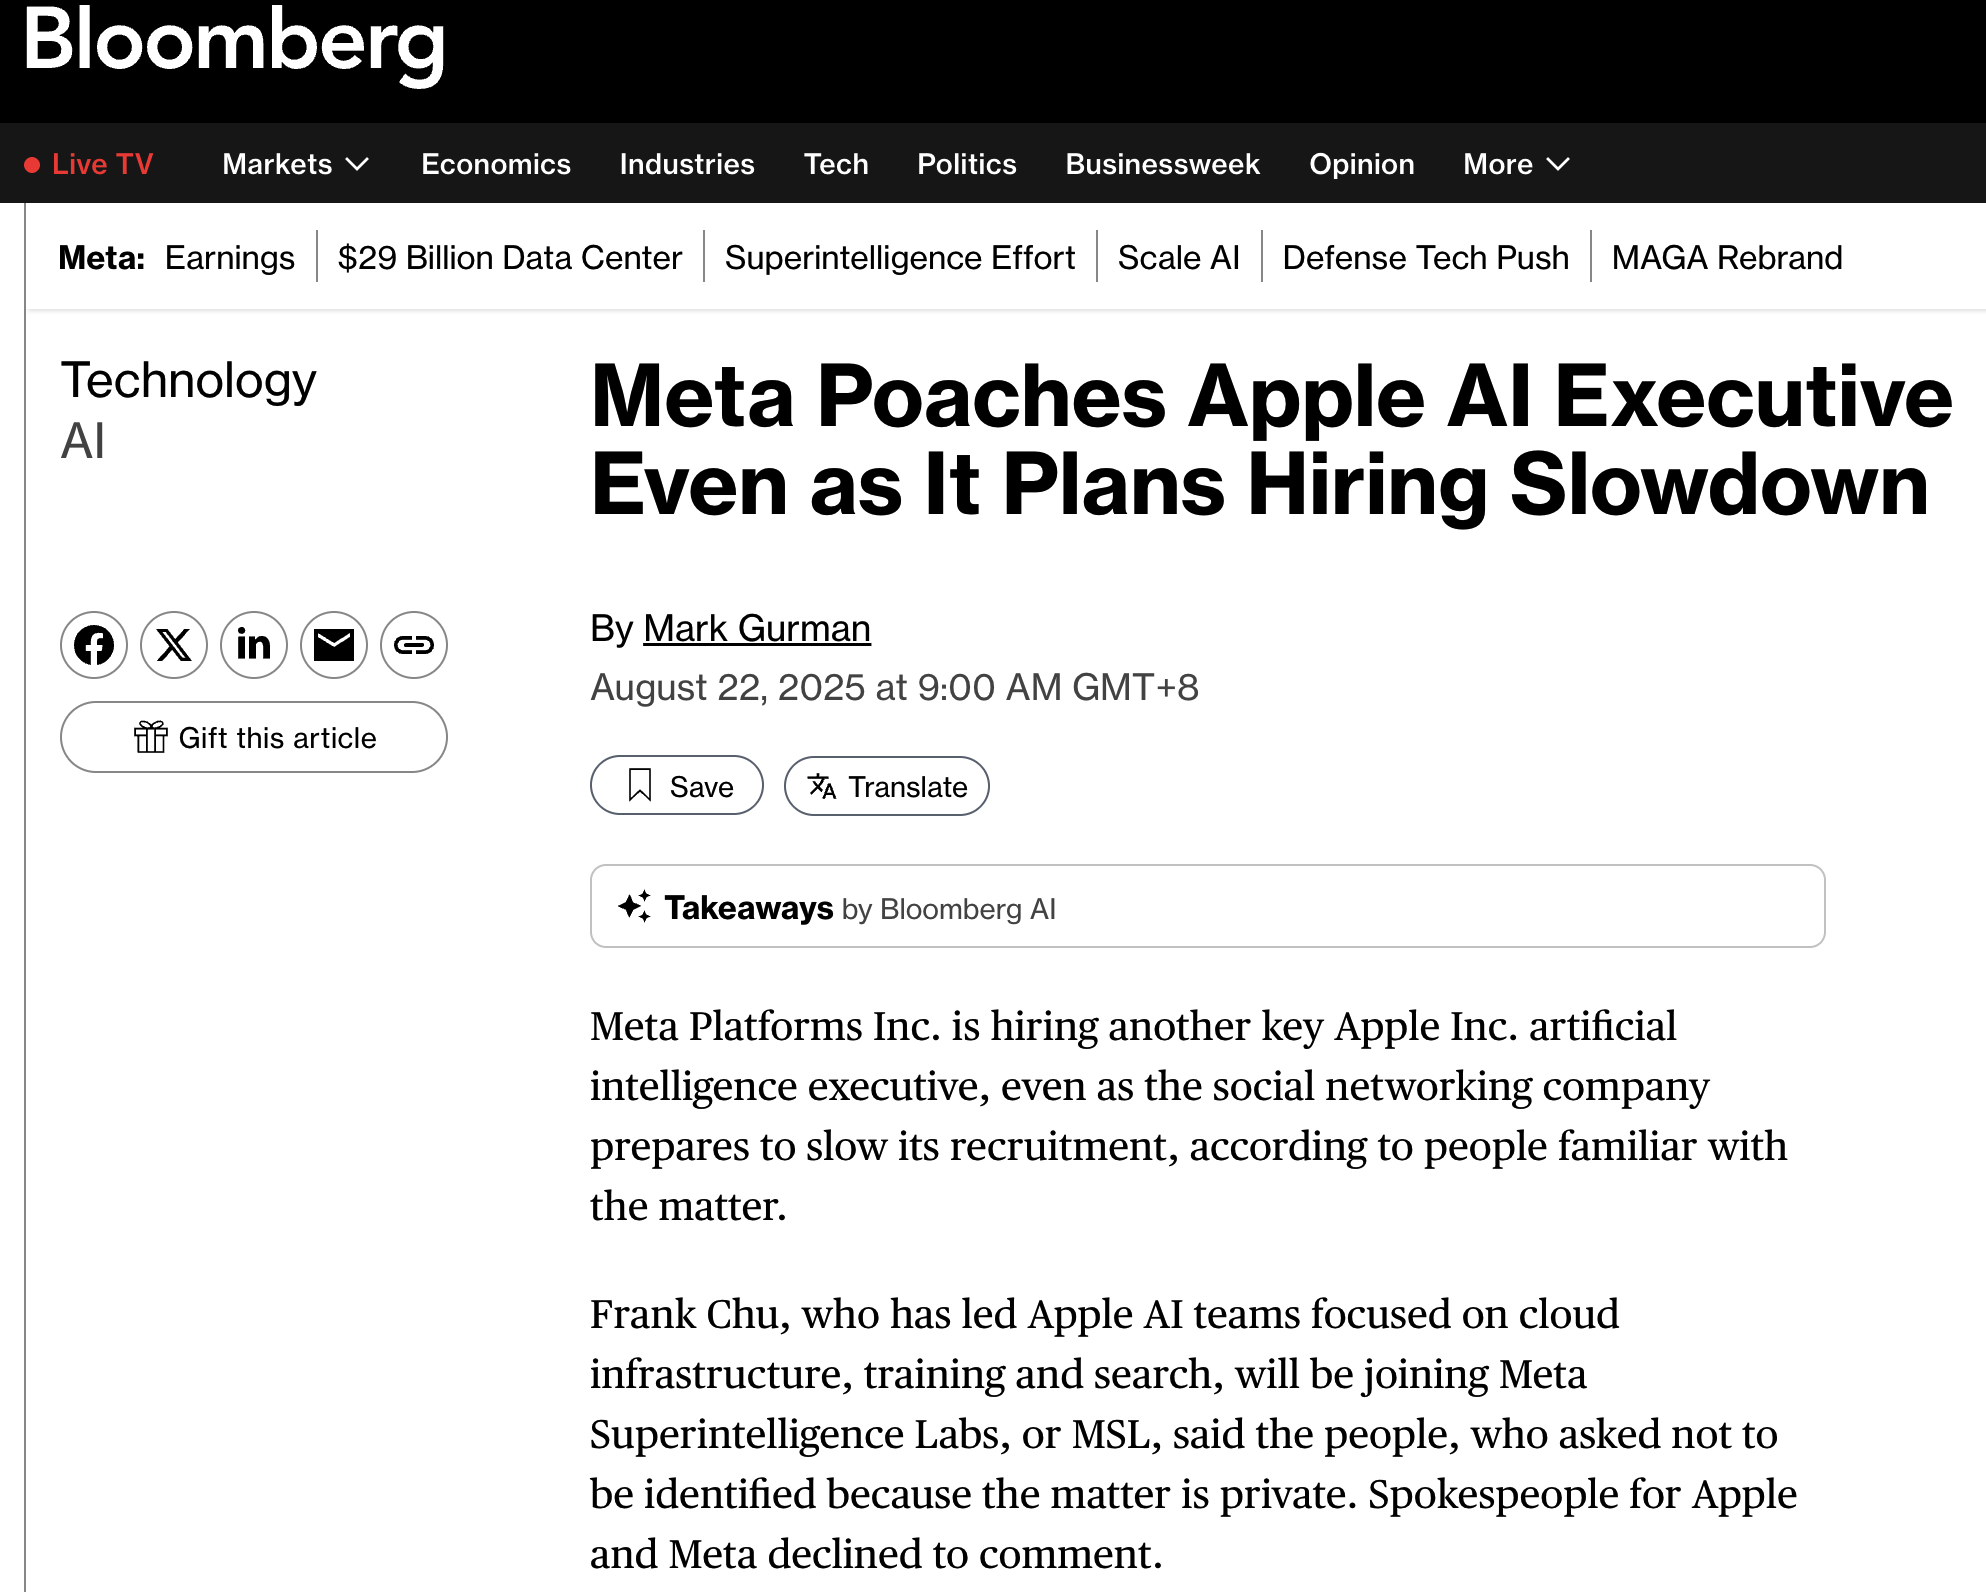The height and width of the screenshot is (1592, 1986).
Task: Copy article link icon
Action: (x=414, y=645)
